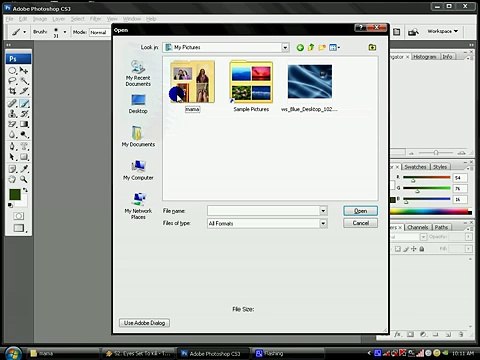480x360 pixels.
Task: Go to Desktop in places bar
Action: pos(138,104)
